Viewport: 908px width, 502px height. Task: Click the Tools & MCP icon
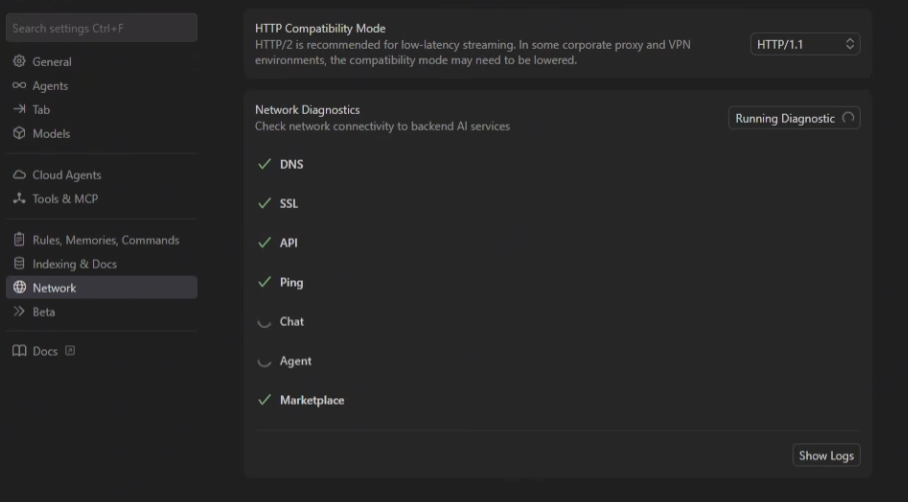[19, 199]
